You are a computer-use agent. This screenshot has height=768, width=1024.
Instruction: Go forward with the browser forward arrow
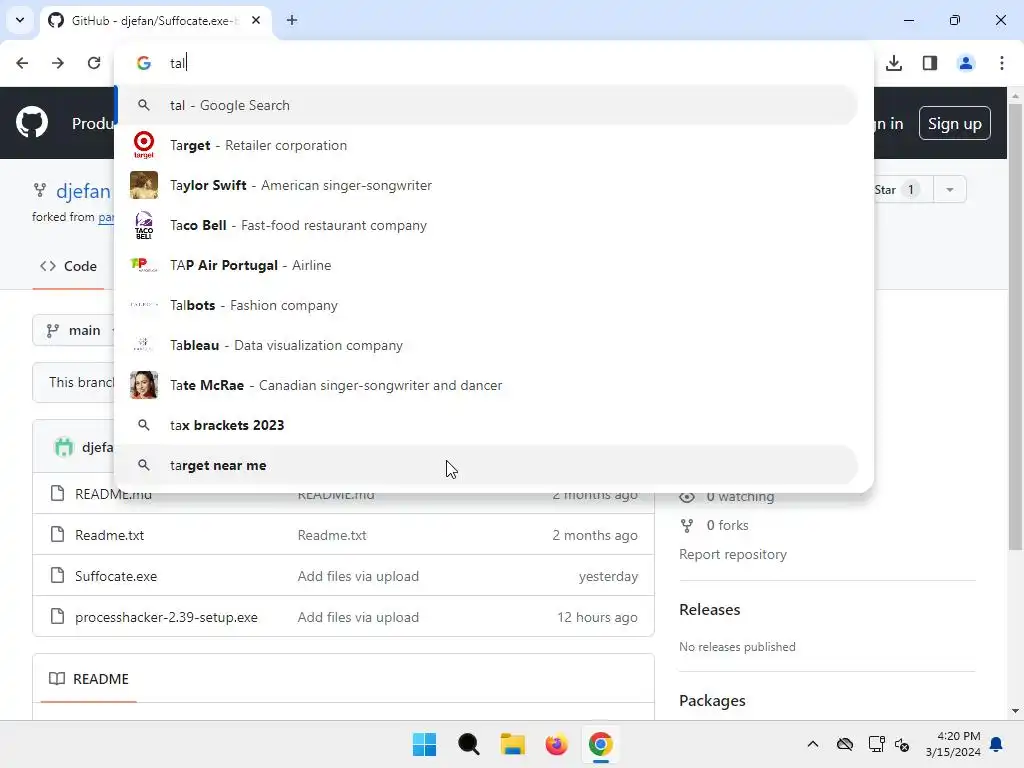58,63
